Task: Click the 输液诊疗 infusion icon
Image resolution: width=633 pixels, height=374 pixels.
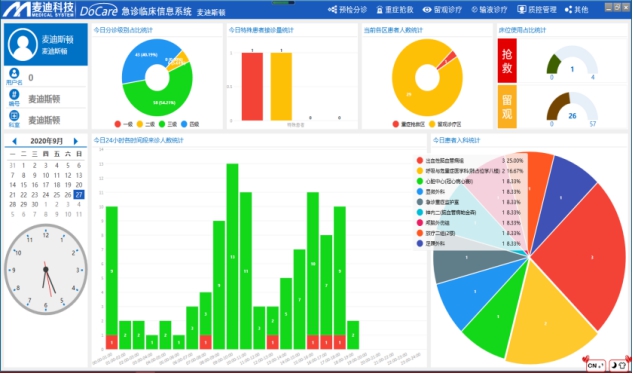Action: click(474, 9)
